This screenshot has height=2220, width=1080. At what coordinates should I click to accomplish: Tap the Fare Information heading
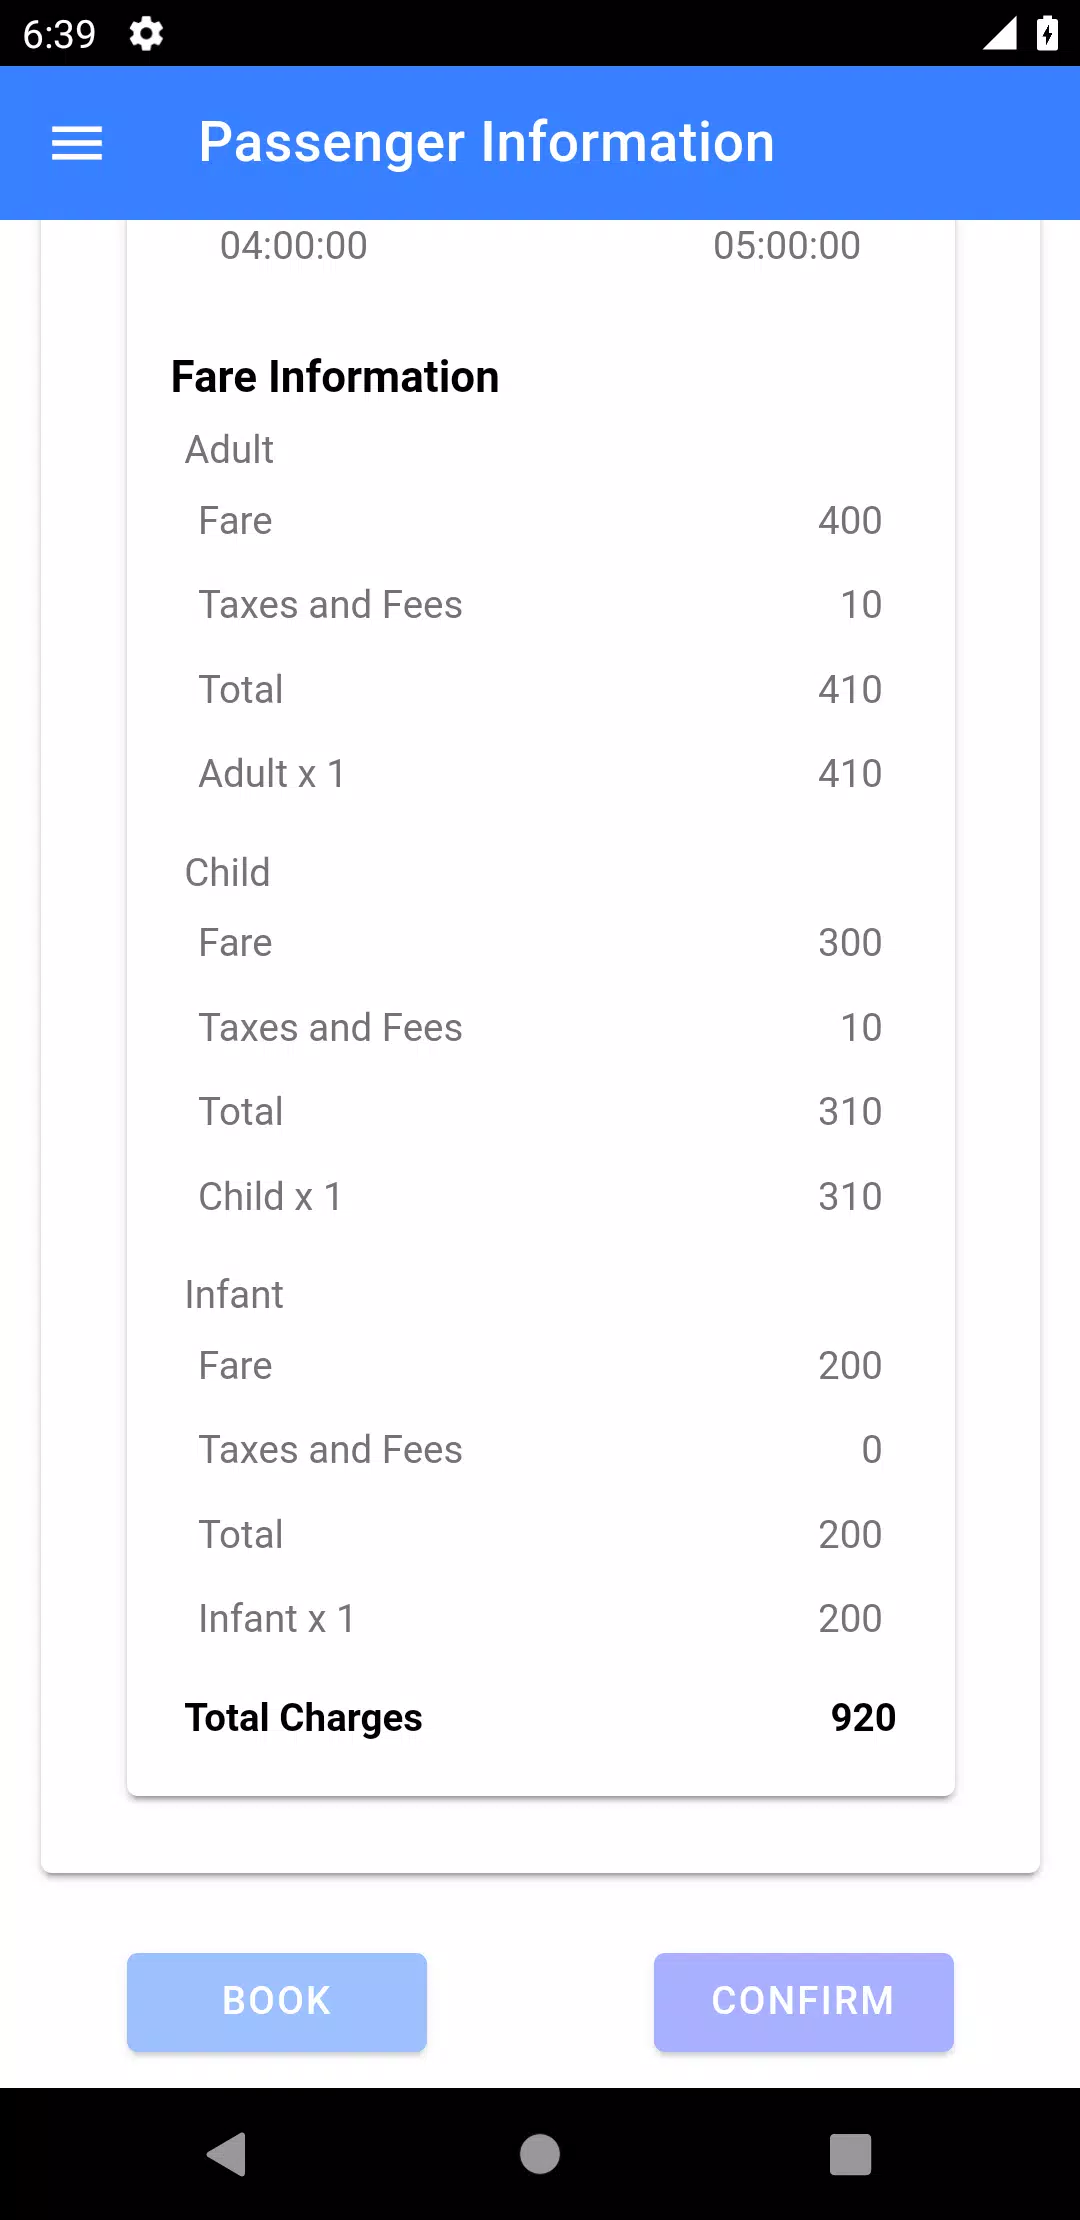tap(335, 377)
